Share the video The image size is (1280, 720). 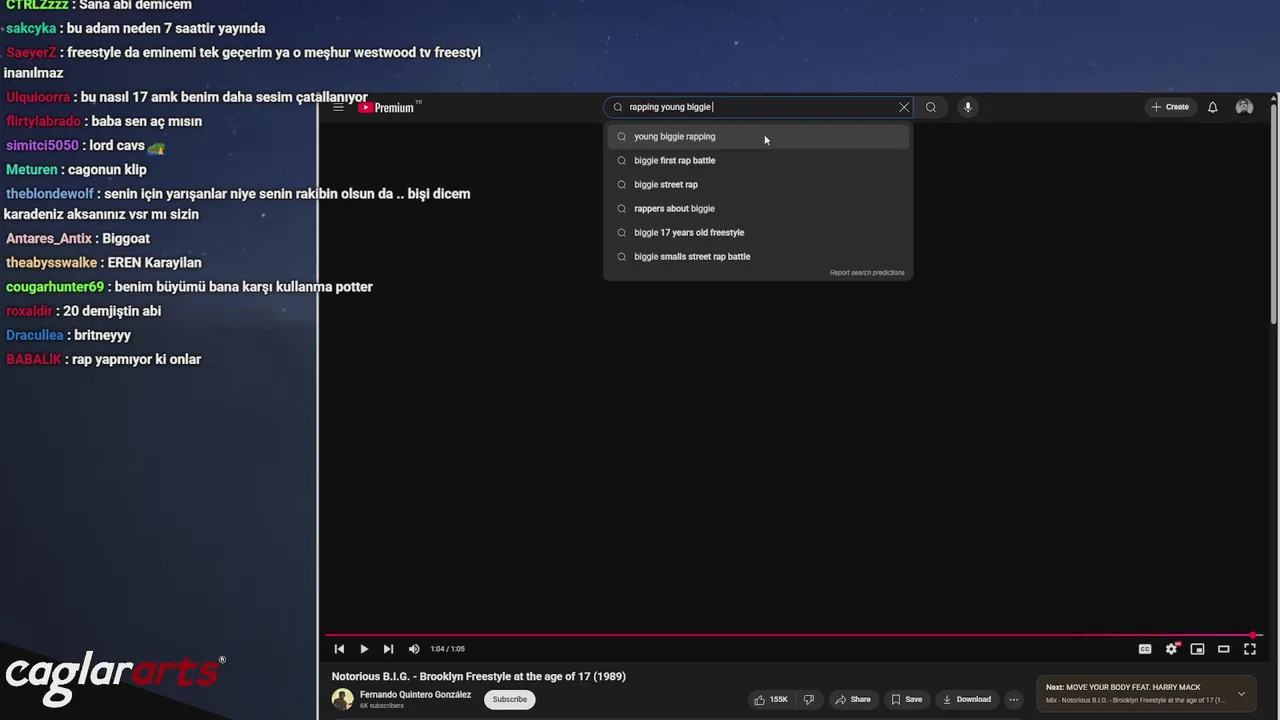(853, 699)
